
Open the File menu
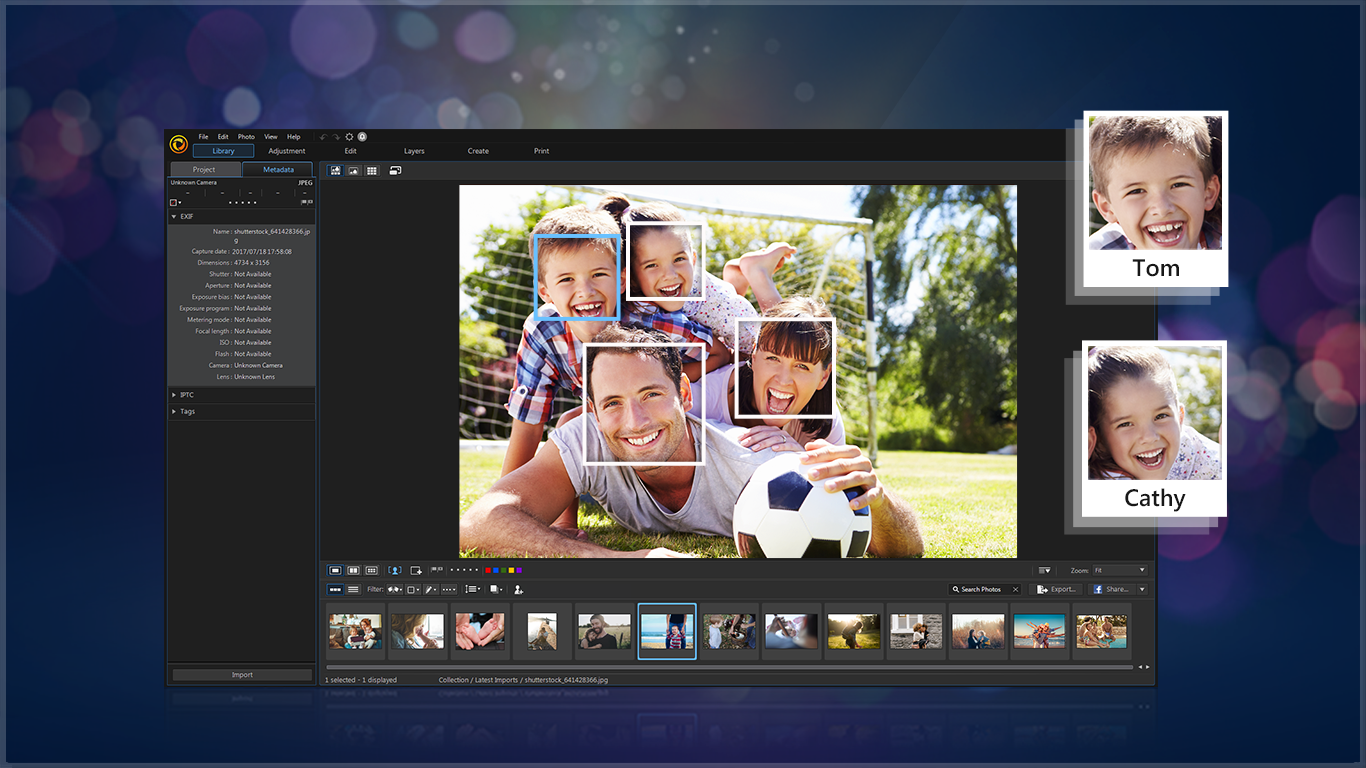[x=203, y=137]
